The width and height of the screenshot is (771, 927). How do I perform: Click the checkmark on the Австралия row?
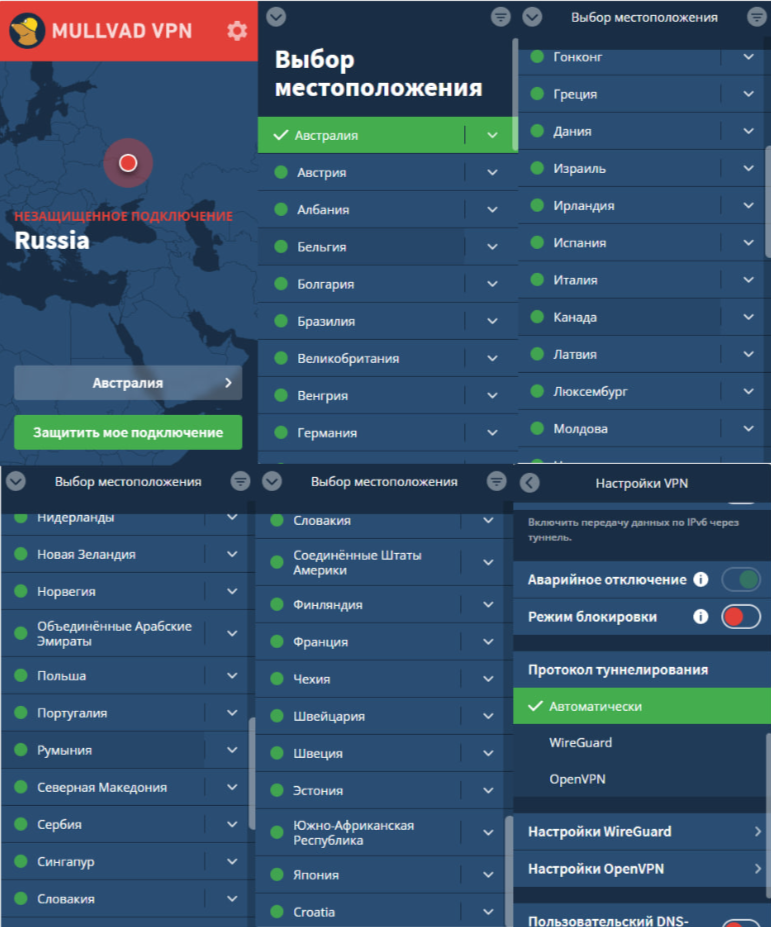click(x=281, y=135)
